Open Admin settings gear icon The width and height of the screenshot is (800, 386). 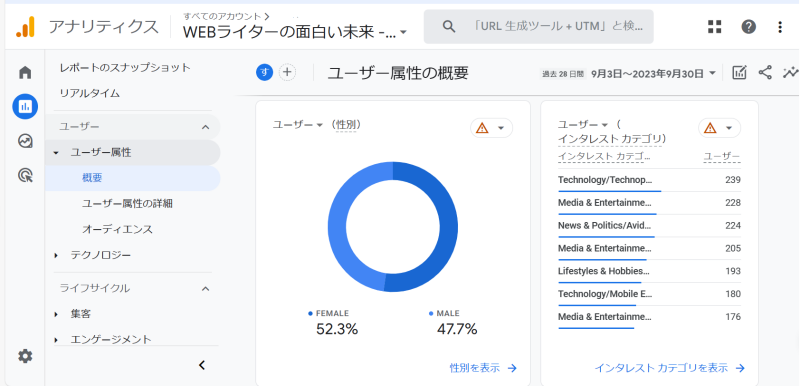pyautogui.click(x=25, y=356)
